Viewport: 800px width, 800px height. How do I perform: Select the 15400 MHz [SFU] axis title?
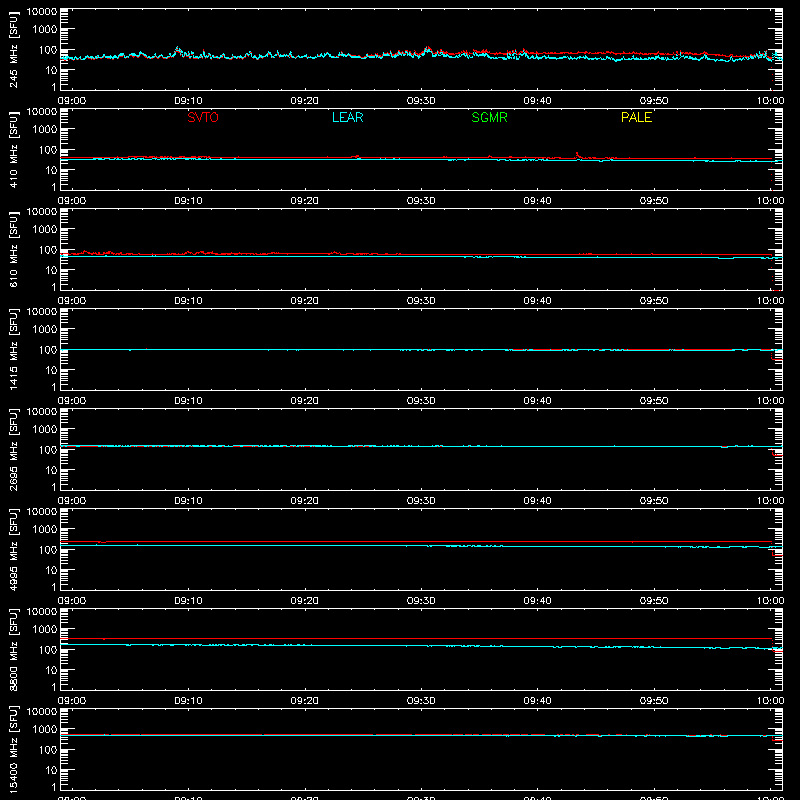13,749
